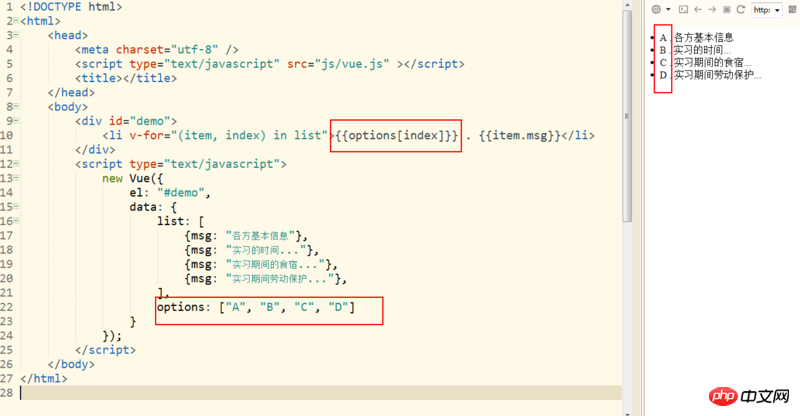Click the 各方基本信息 string on line 17

[x=260, y=235]
